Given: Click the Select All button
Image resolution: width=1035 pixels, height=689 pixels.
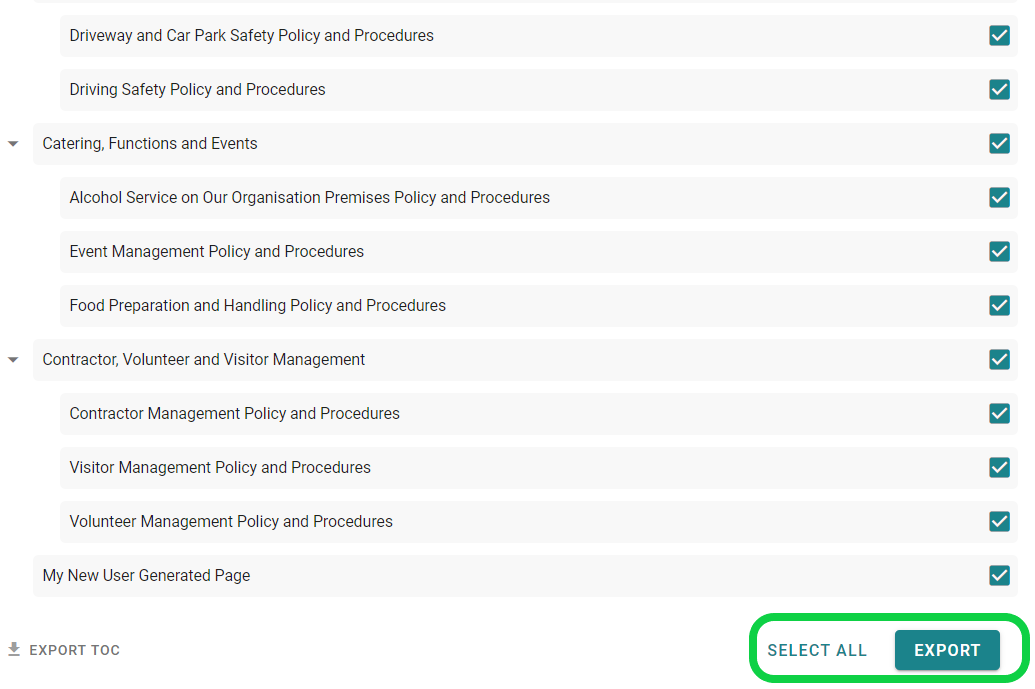Looking at the screenshot, I should 817,650.
